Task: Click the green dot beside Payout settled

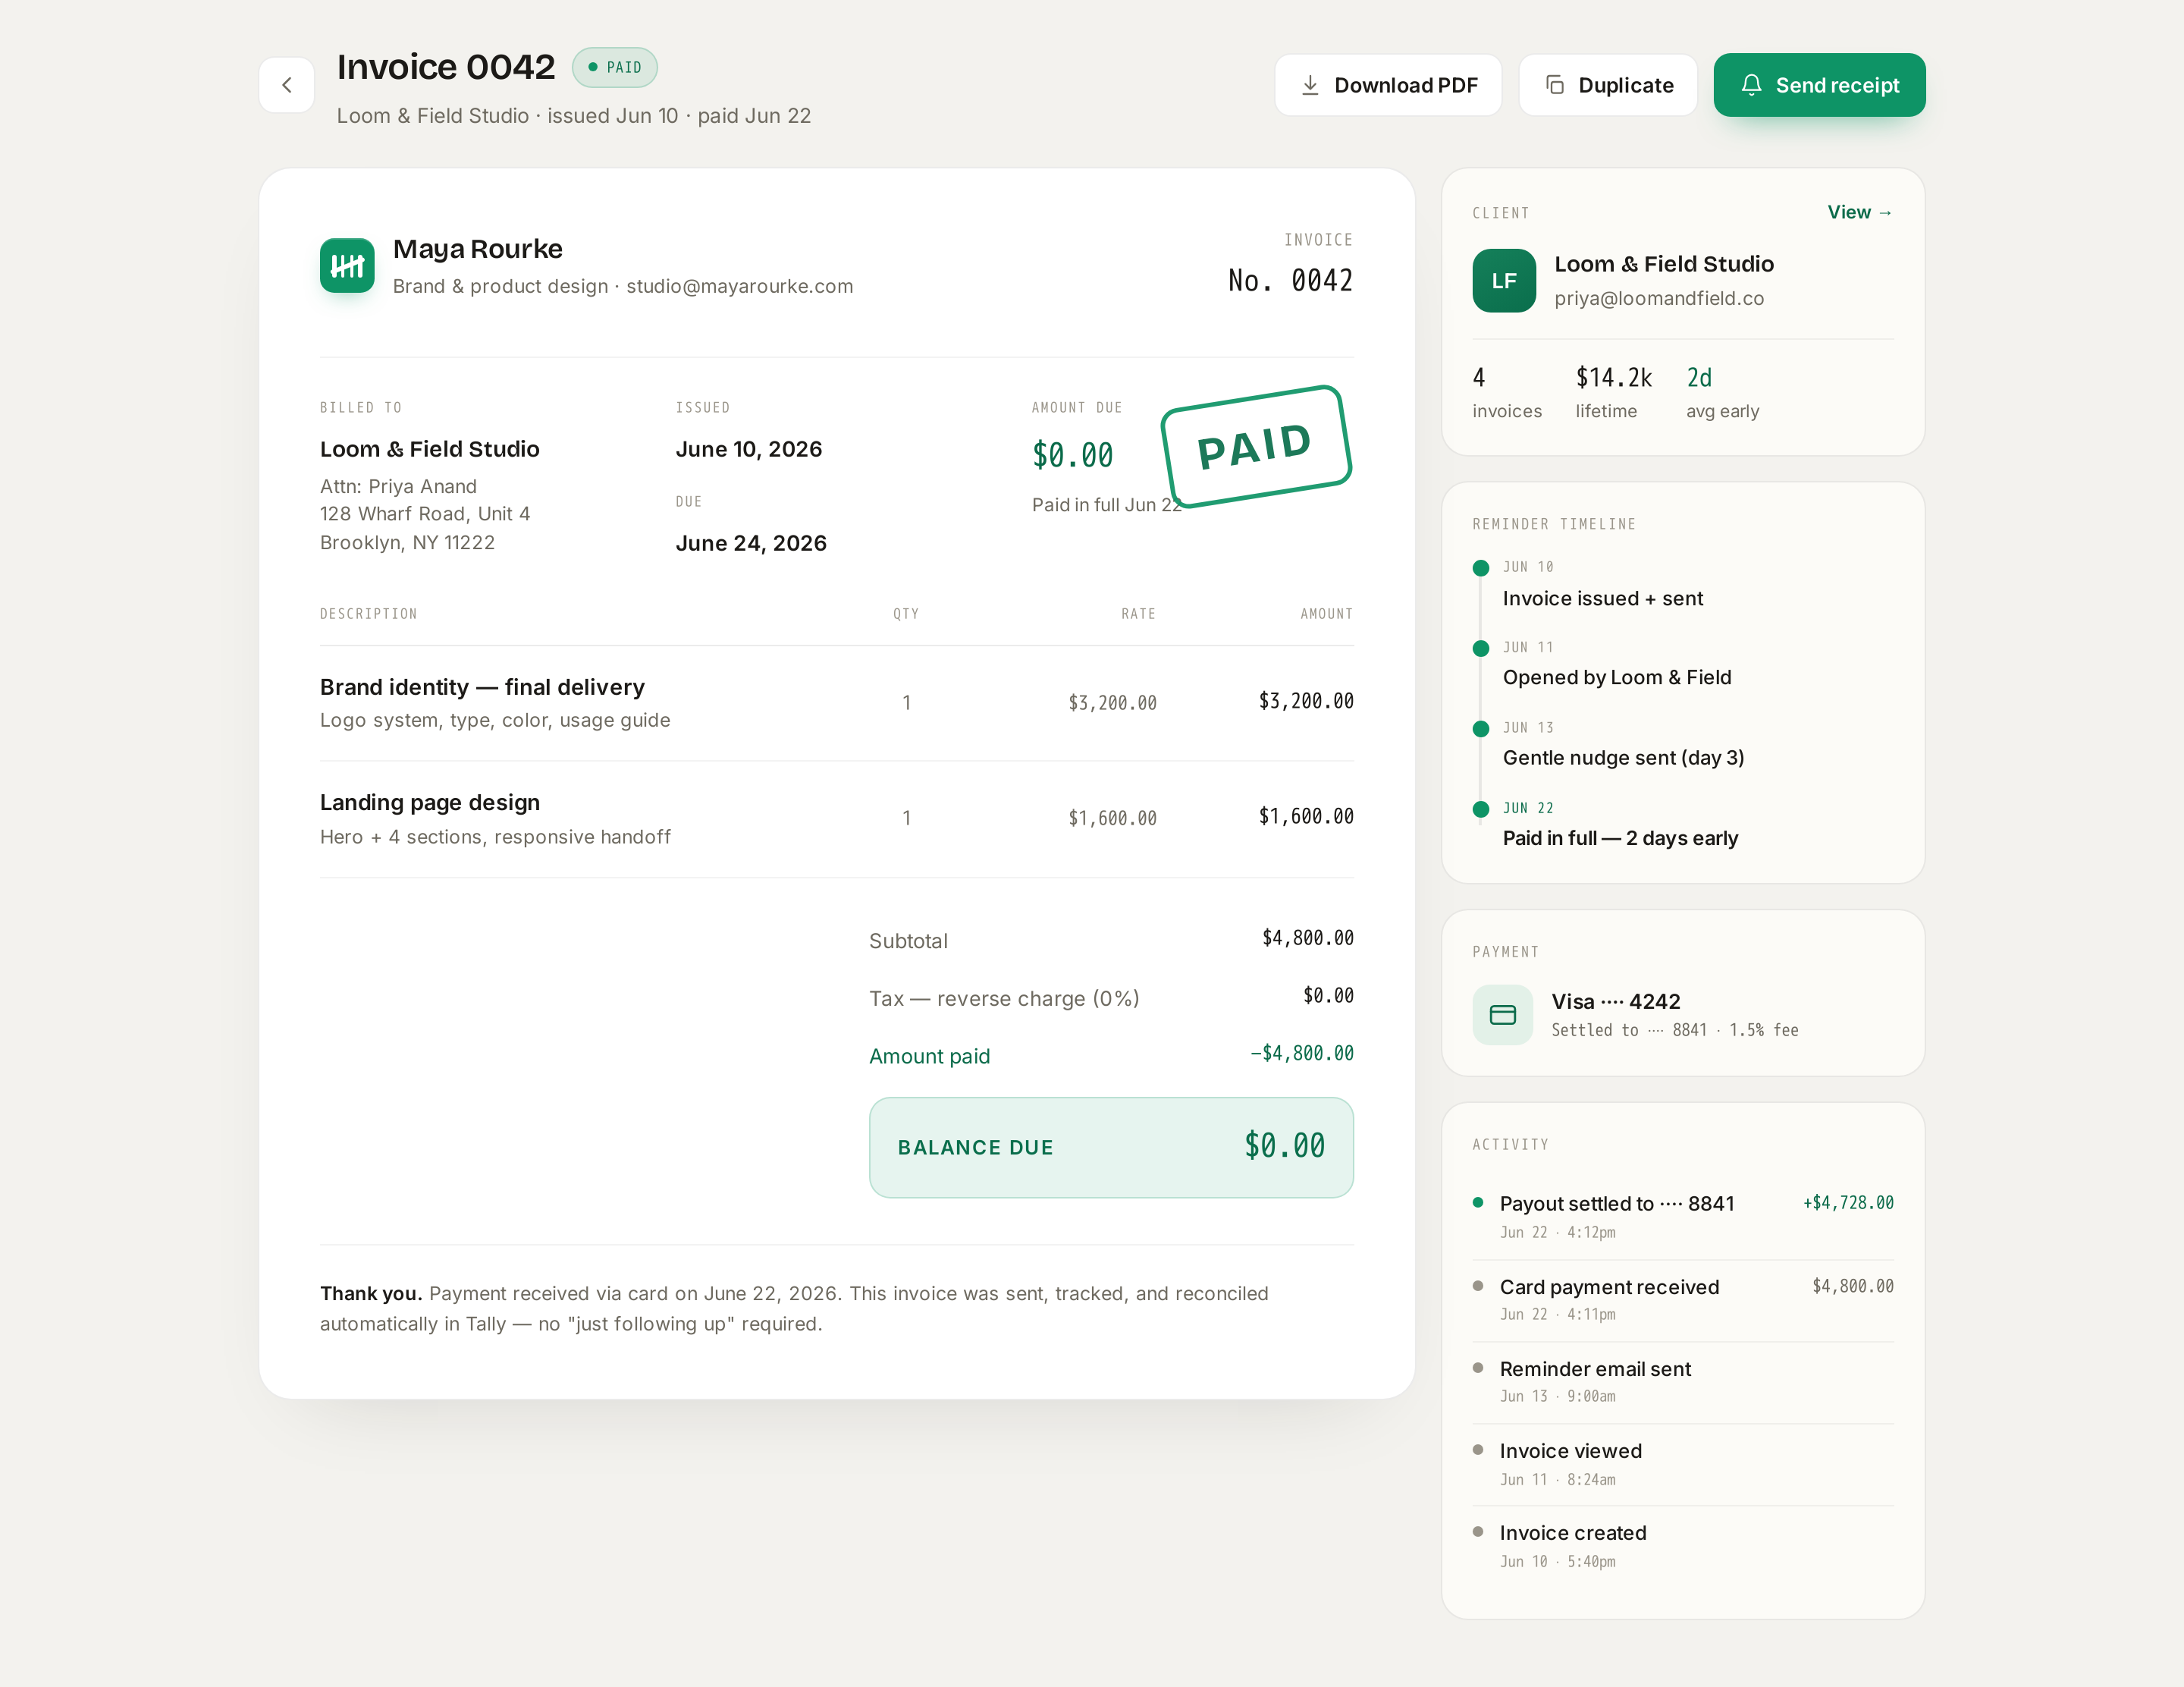Action: pos(1478,1202)
